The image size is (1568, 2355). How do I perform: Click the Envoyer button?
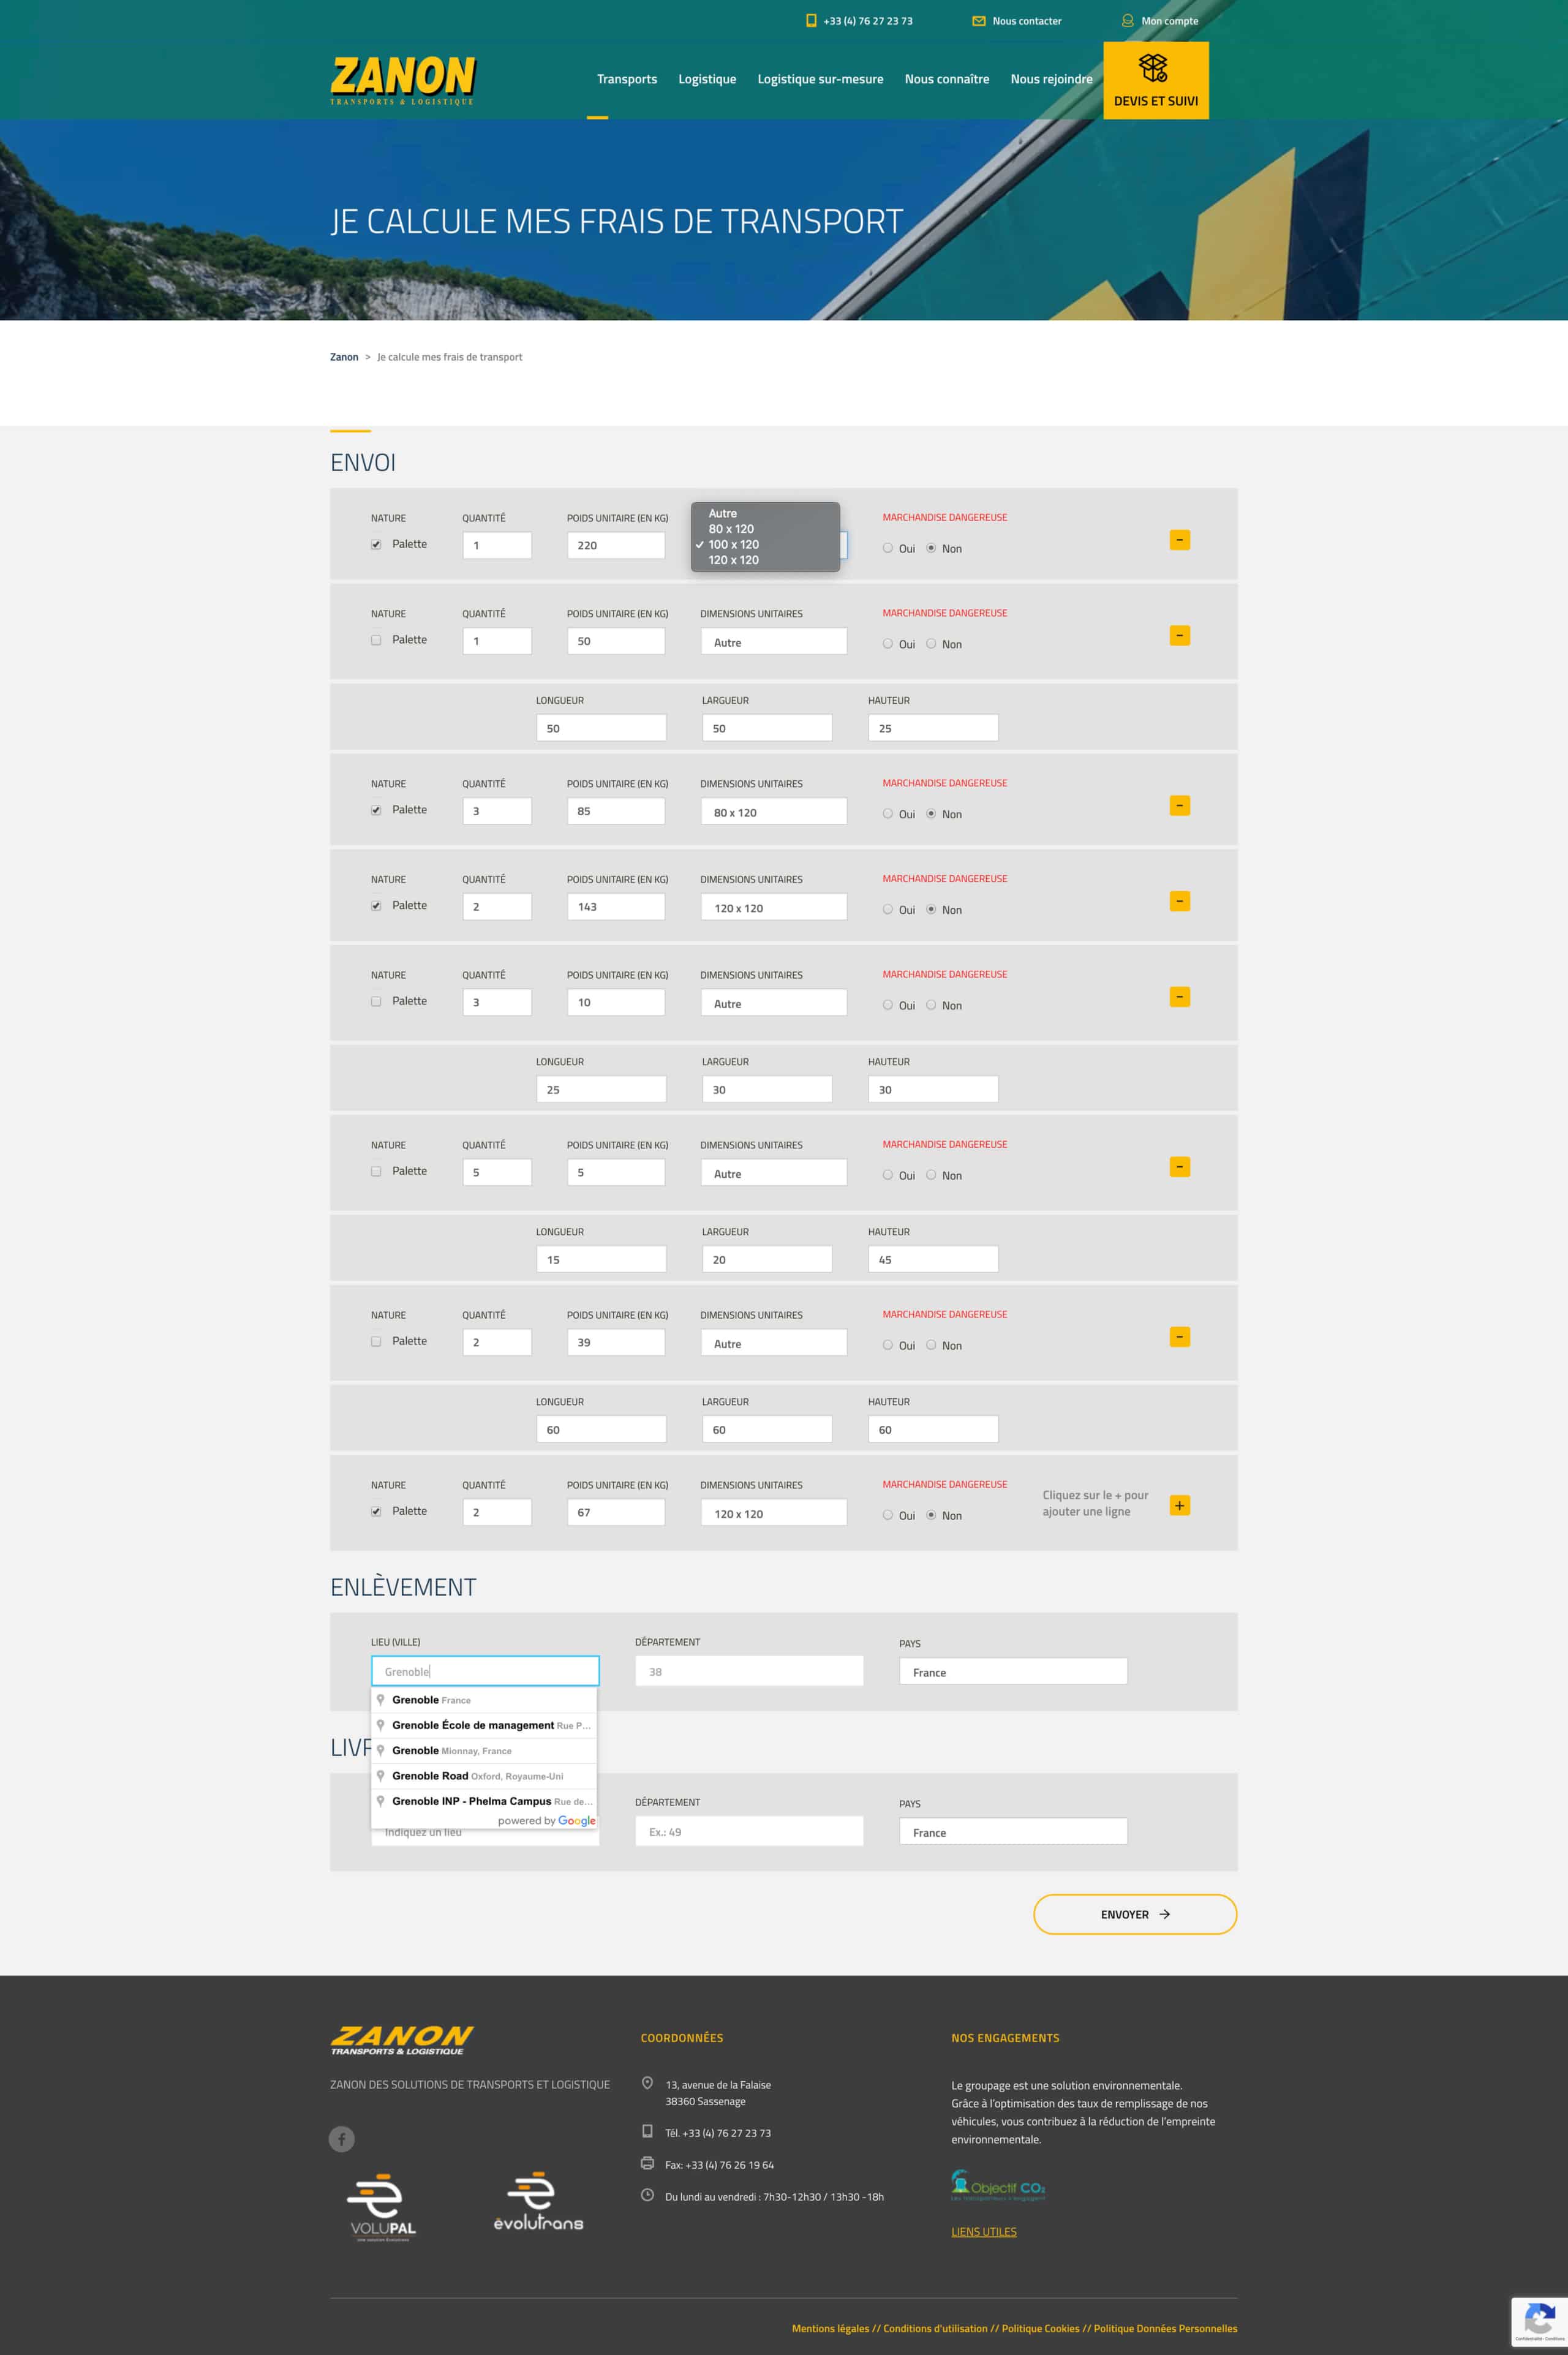pos(1134,1914)
